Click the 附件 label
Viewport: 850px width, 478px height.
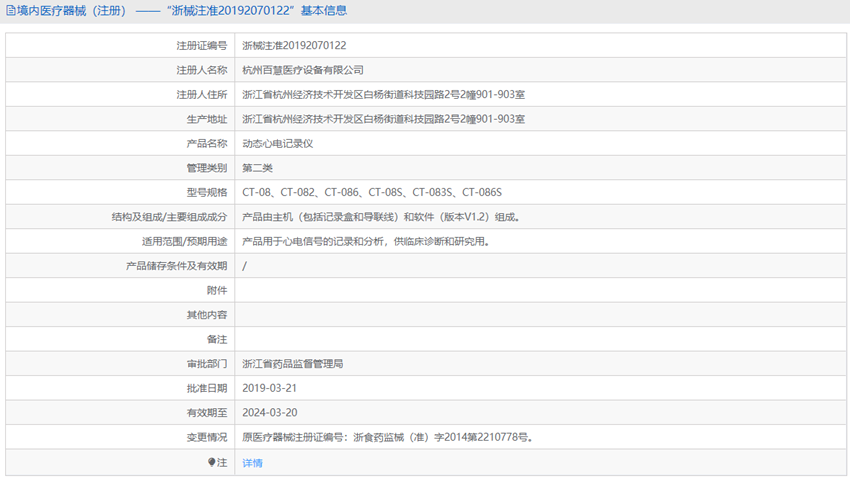(217, 290)
